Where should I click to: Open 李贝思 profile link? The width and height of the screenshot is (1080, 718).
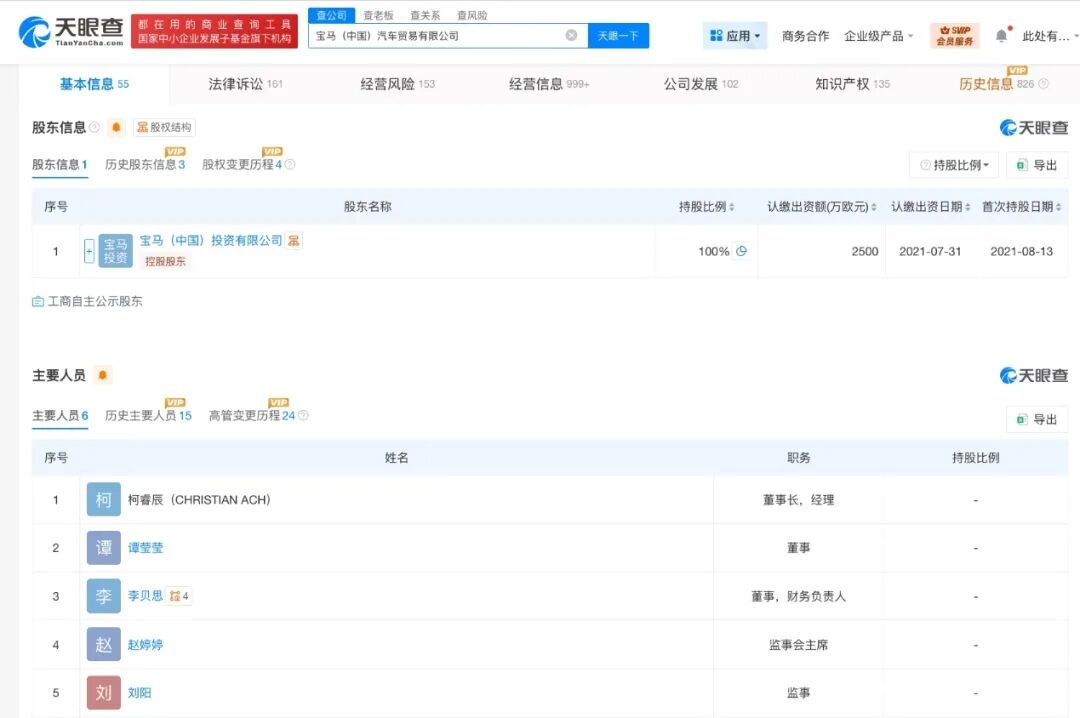pos(145,595)
